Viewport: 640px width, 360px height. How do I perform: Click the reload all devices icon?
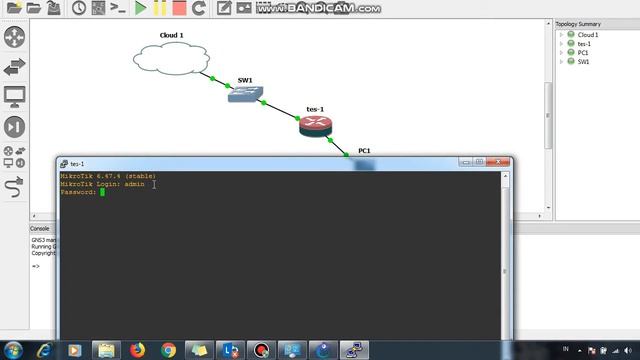[x=199, y=8]
